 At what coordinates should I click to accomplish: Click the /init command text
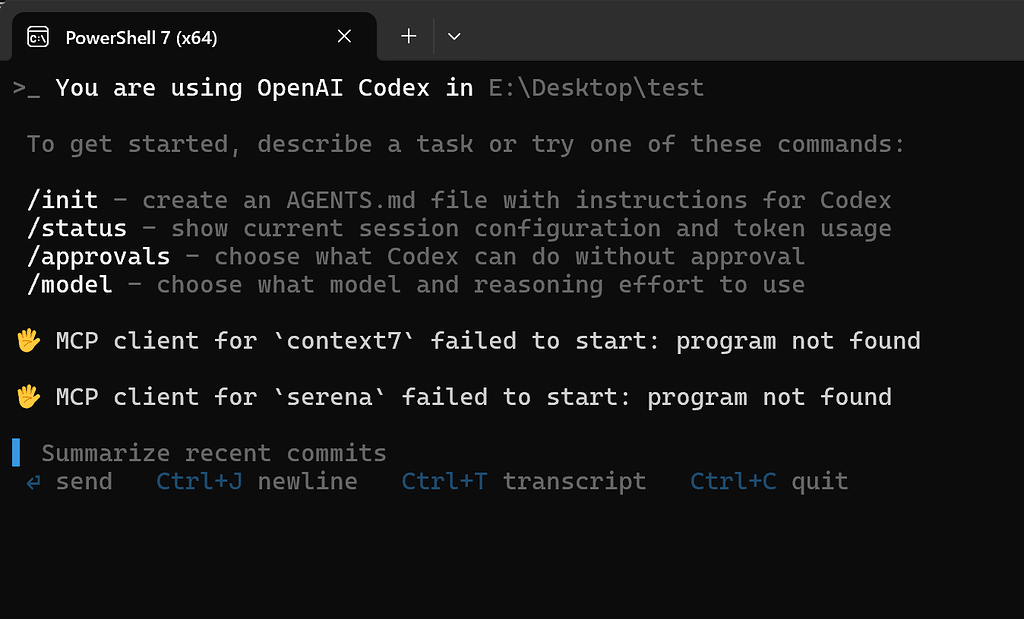[63, 200]
